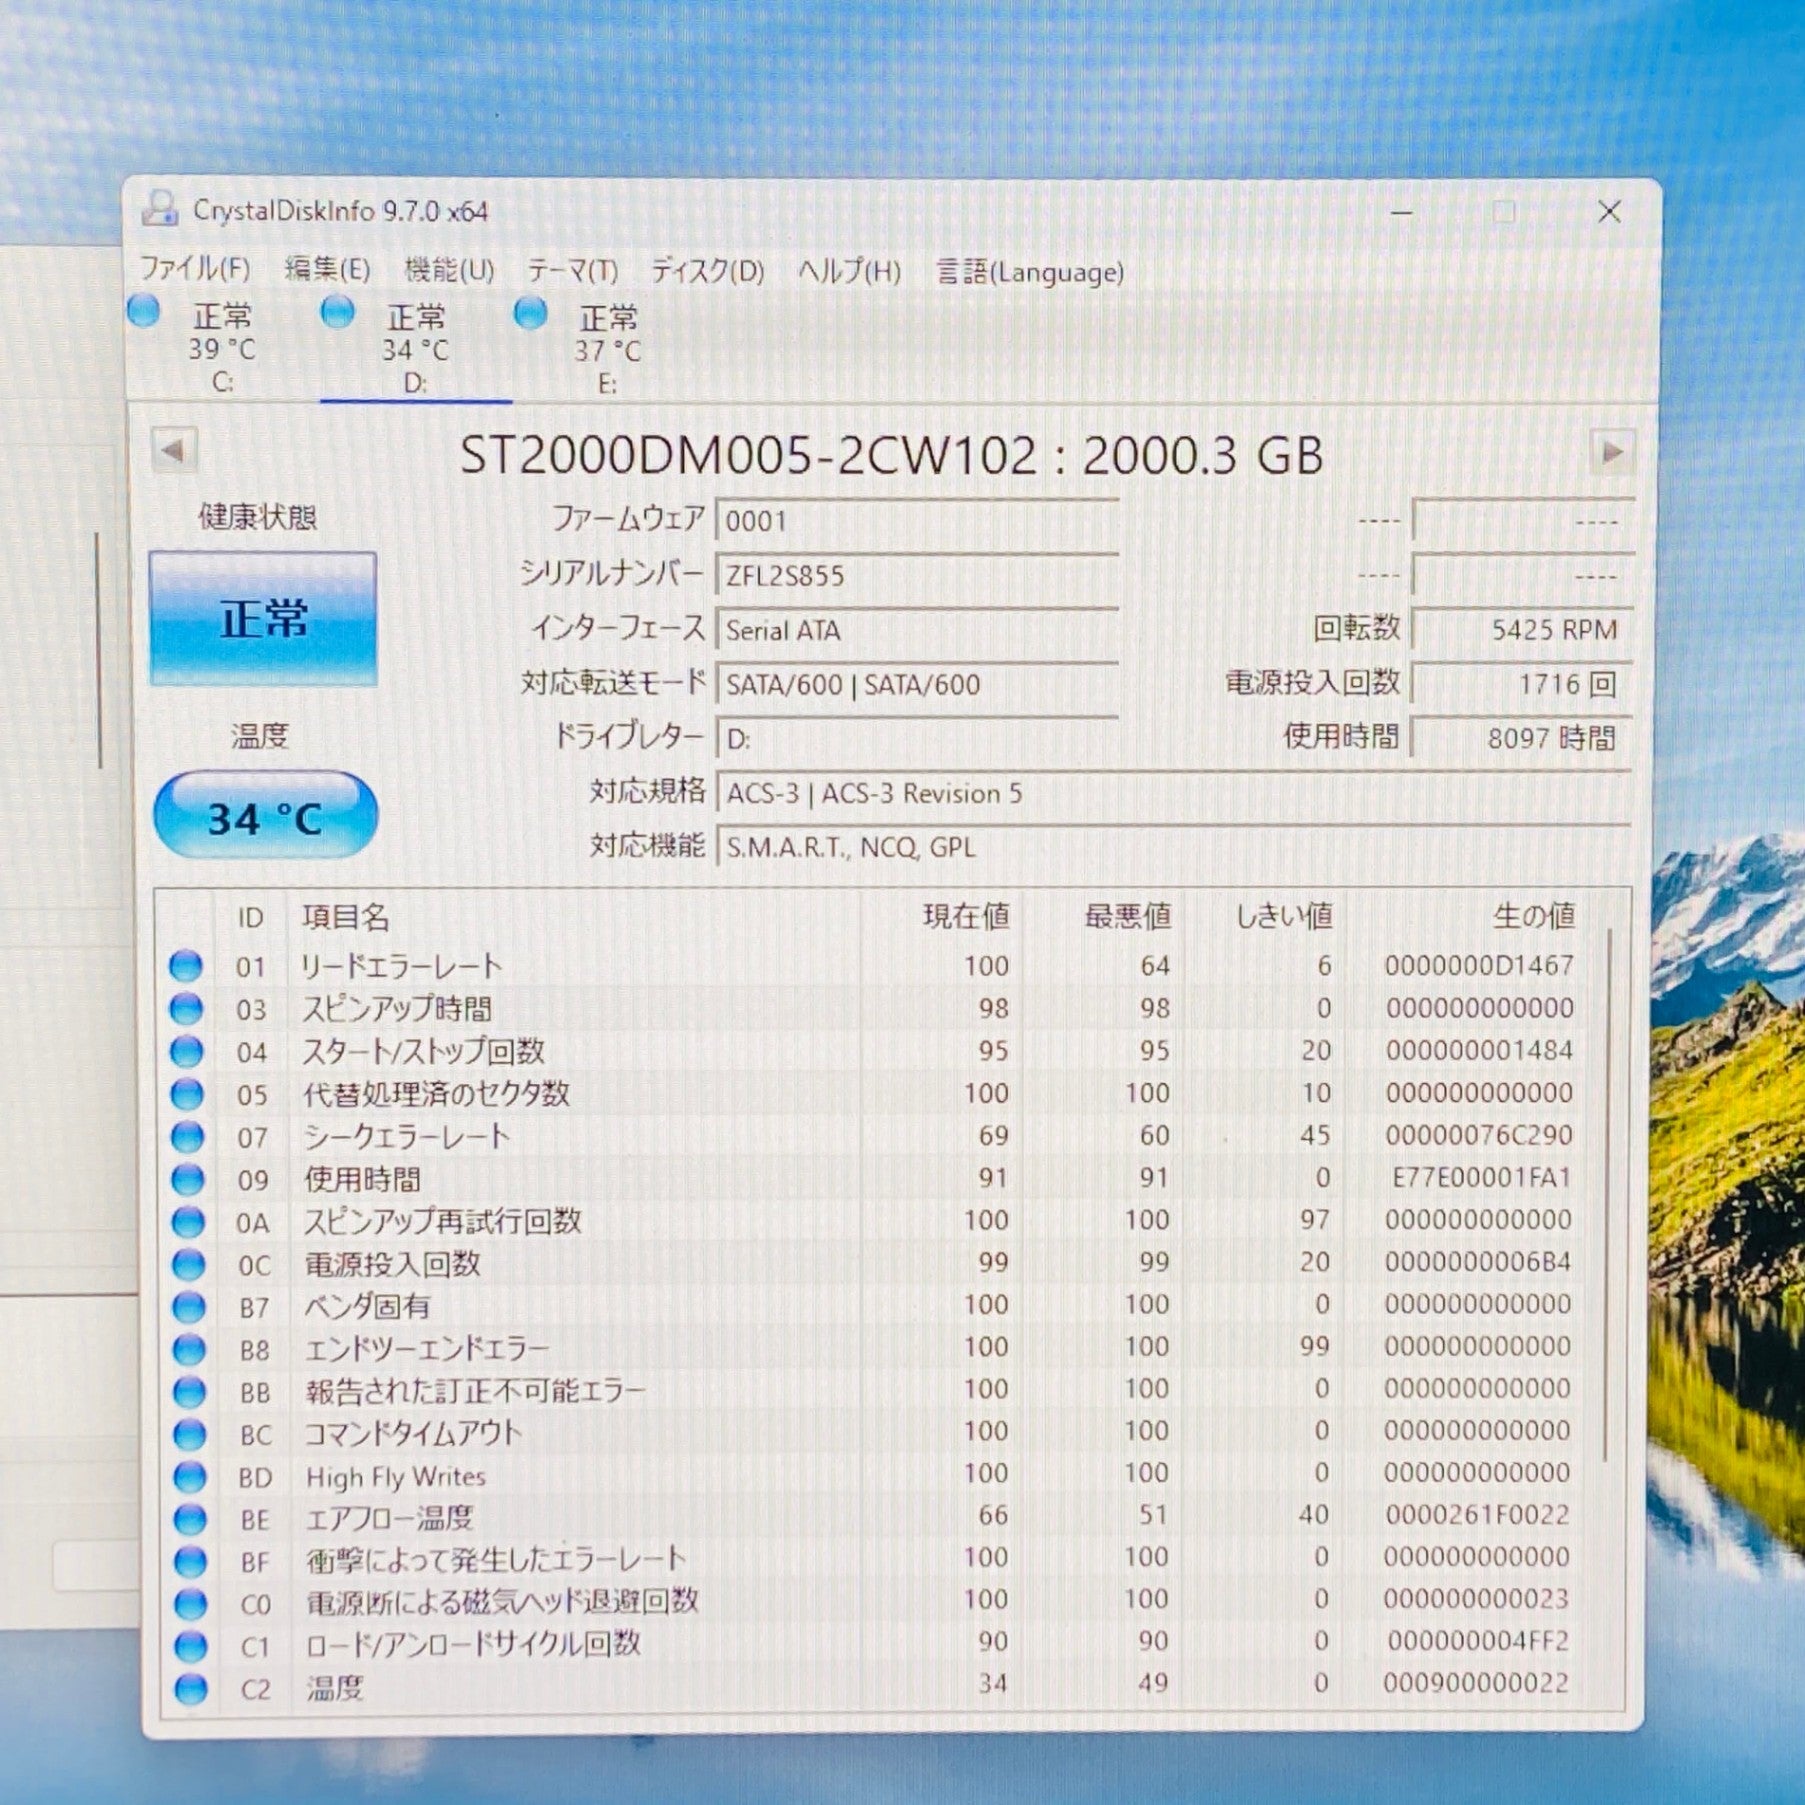Click the blue status orb for drive C:
Image resolution: width=1805 pixels, height=1805 pixels.
pyautogui.click(x=144, y=312)
